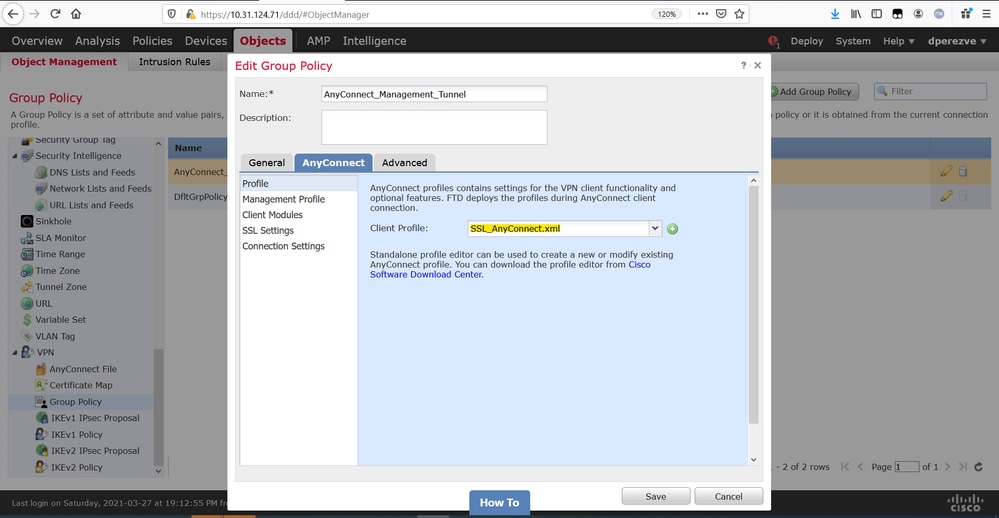Click the Certificate Map tree icon
This screenshot has height=518, width=999.
coord(41,385)
